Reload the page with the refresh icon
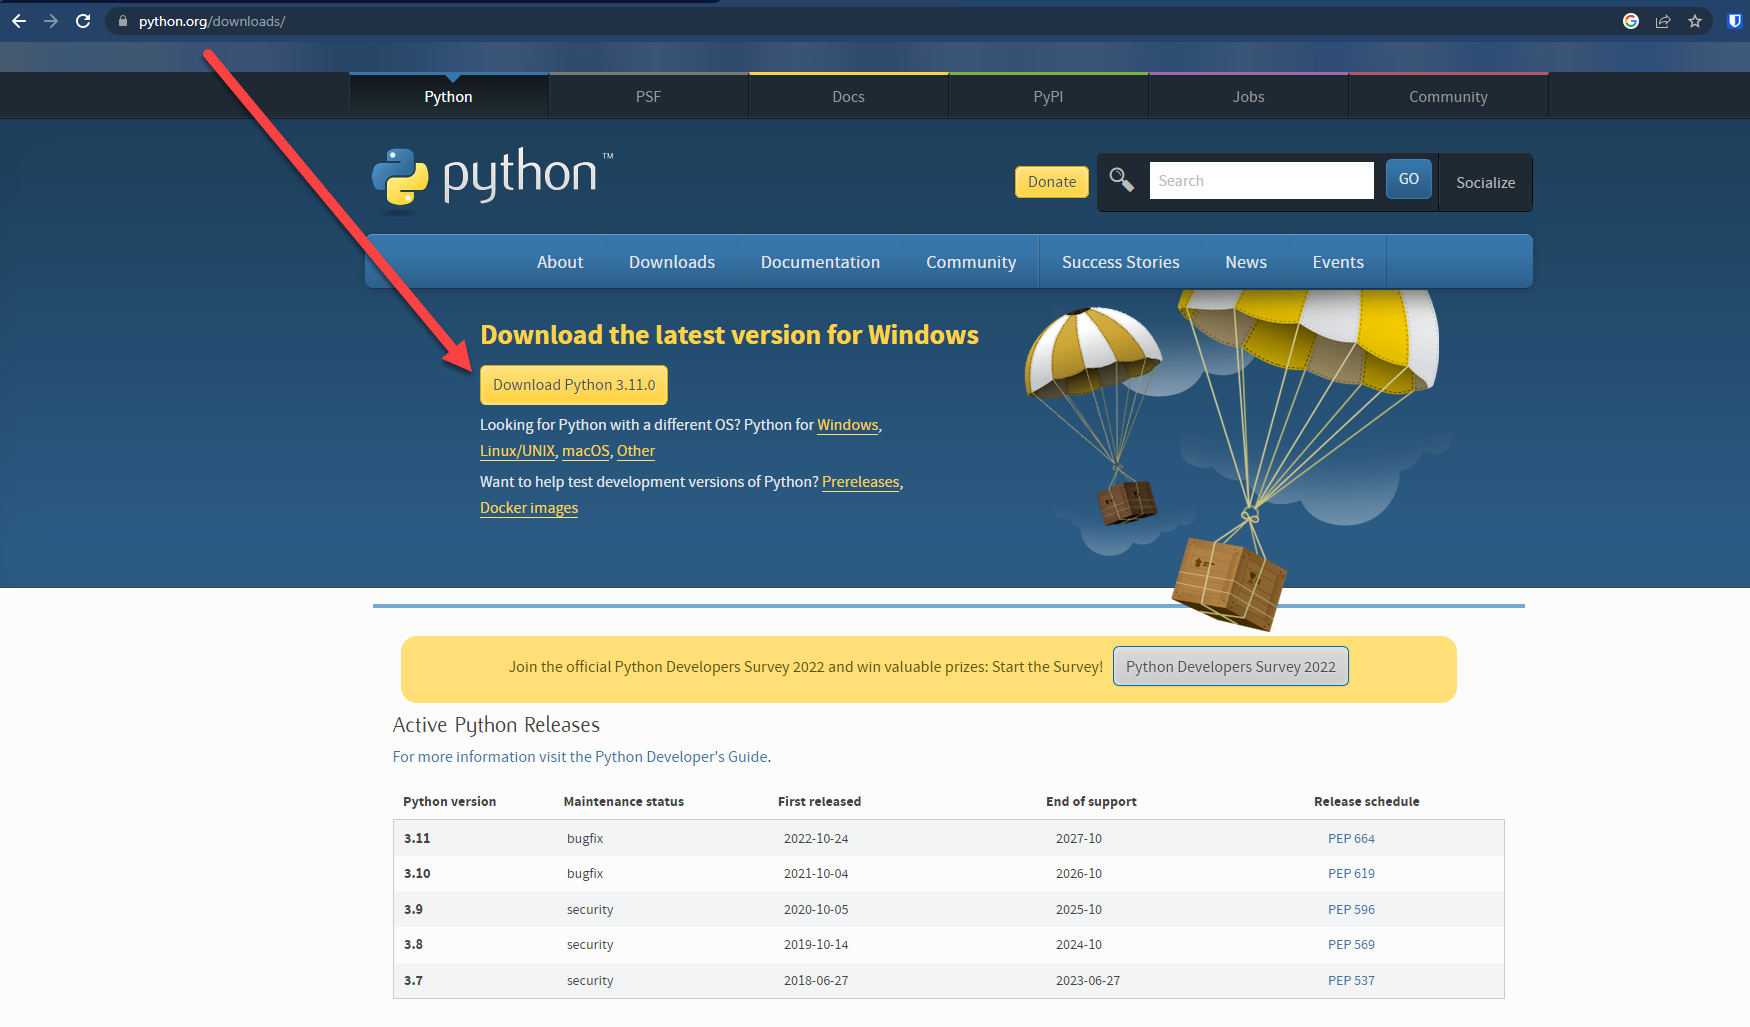Viewport: 1750px width, 1027px height. point(83,21)
